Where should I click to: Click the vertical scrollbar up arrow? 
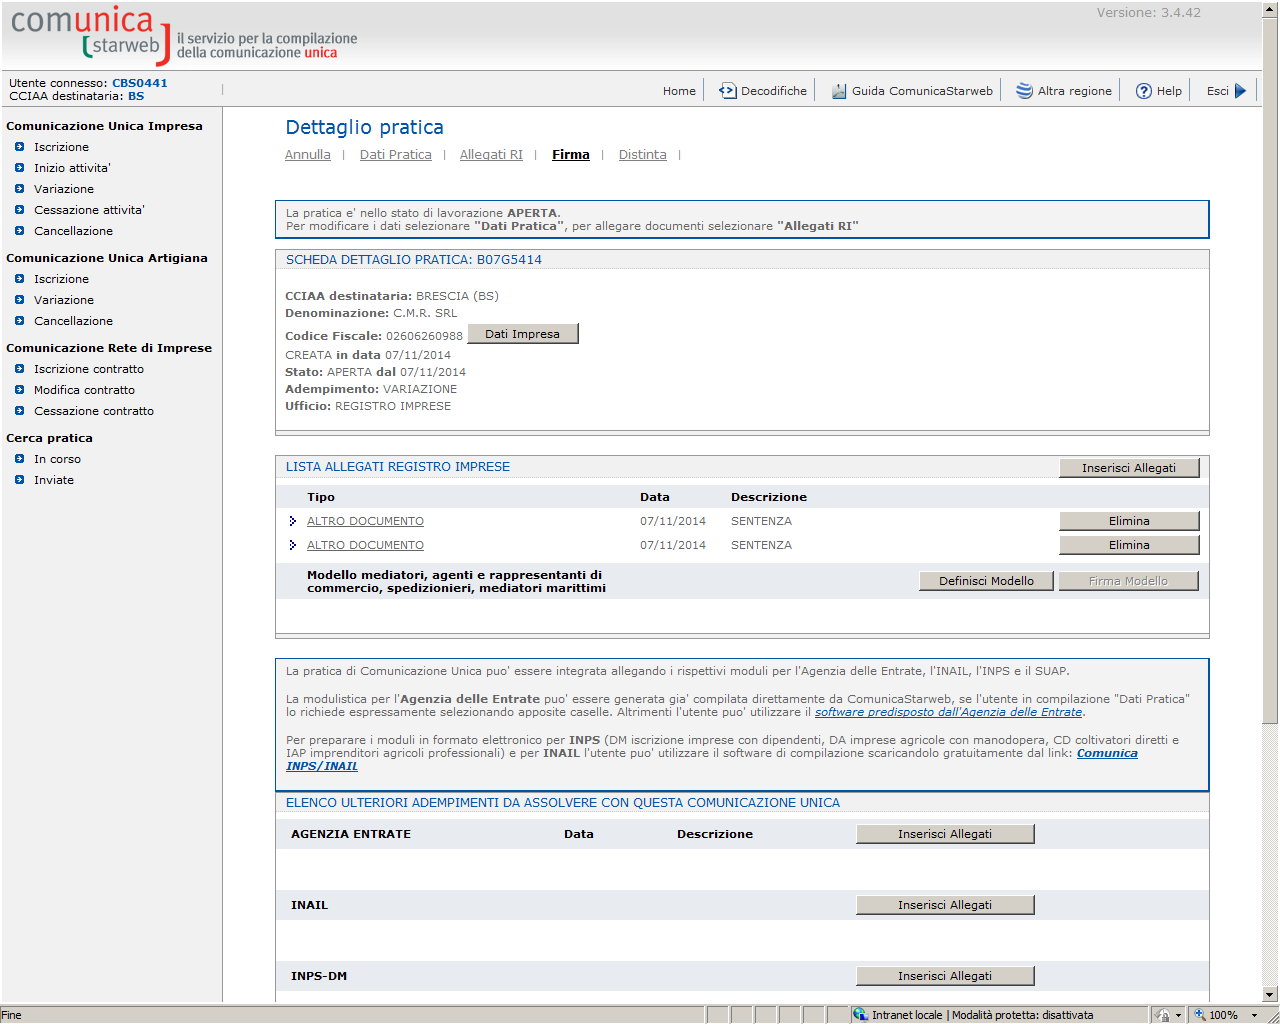(x=1270, y=10)
